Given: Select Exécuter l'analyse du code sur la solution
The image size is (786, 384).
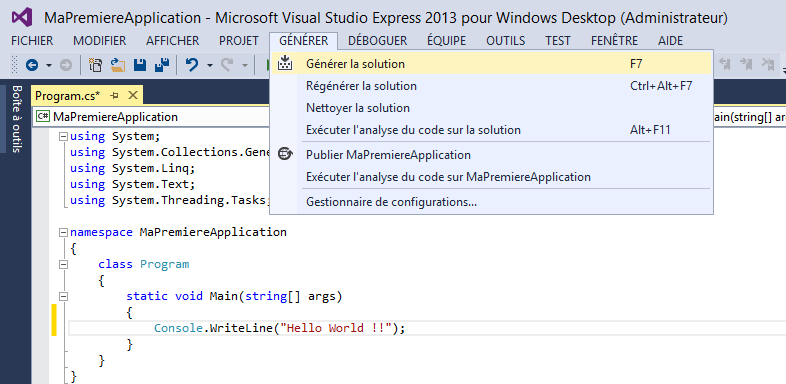Looking at the screenshot, I should (x=491, y=130).
